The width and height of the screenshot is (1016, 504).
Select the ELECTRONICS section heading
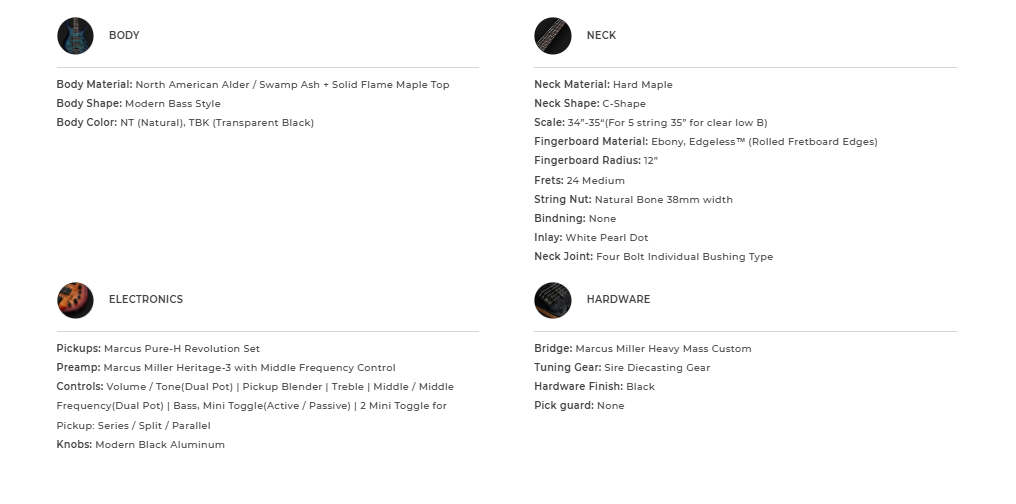(x=146, y=300)
